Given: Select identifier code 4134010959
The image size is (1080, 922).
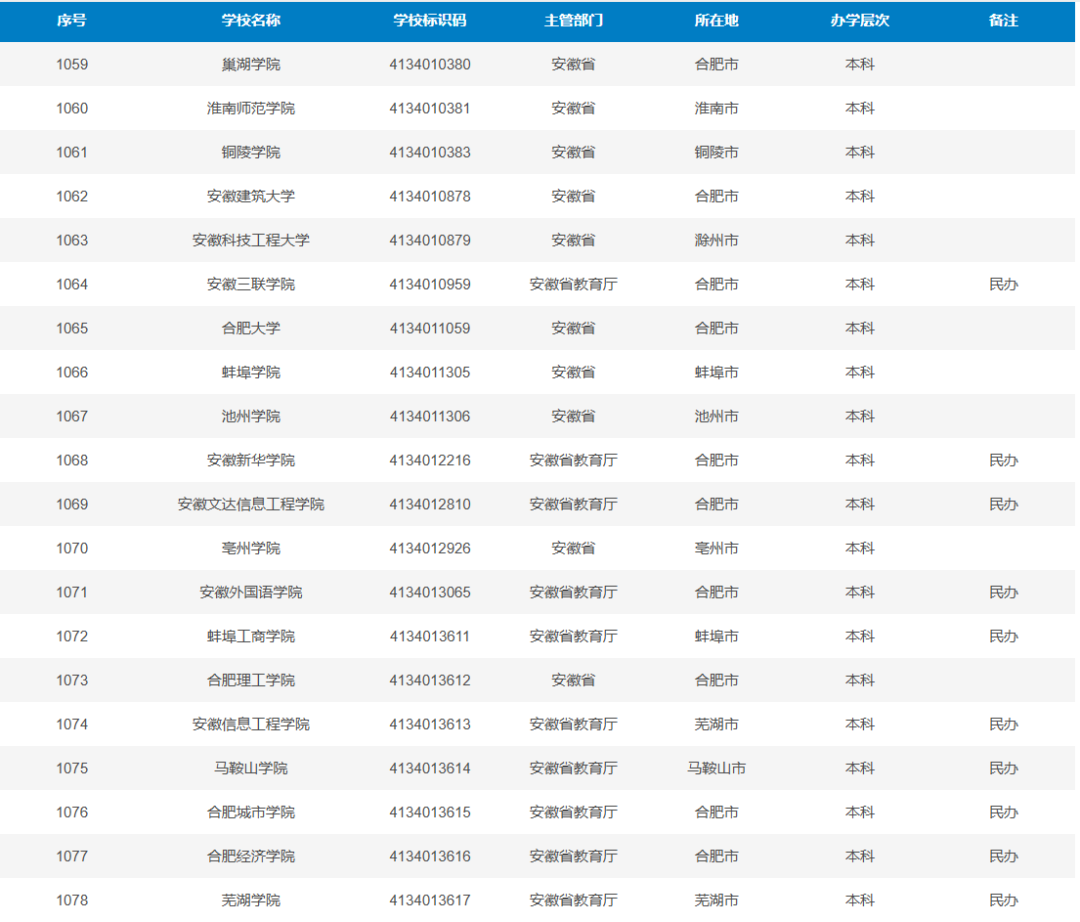Looking at the screenshot, I should pos(430,284).
